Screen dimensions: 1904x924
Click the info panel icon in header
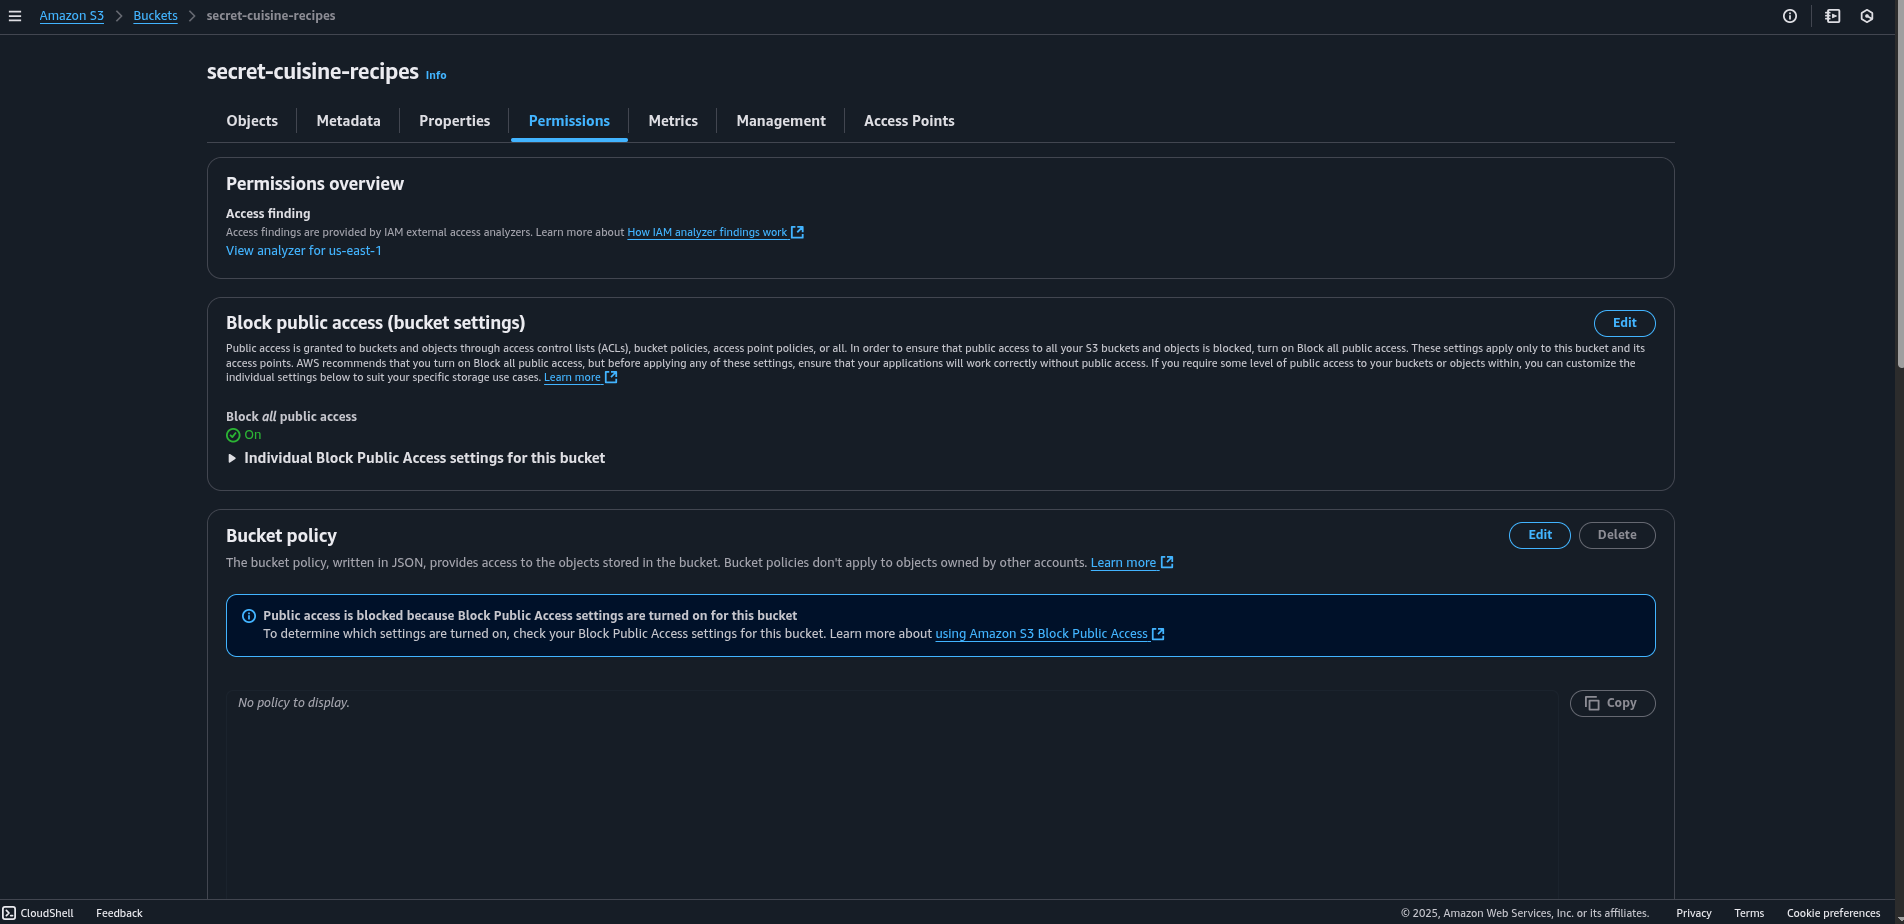tap(1790, 16)
